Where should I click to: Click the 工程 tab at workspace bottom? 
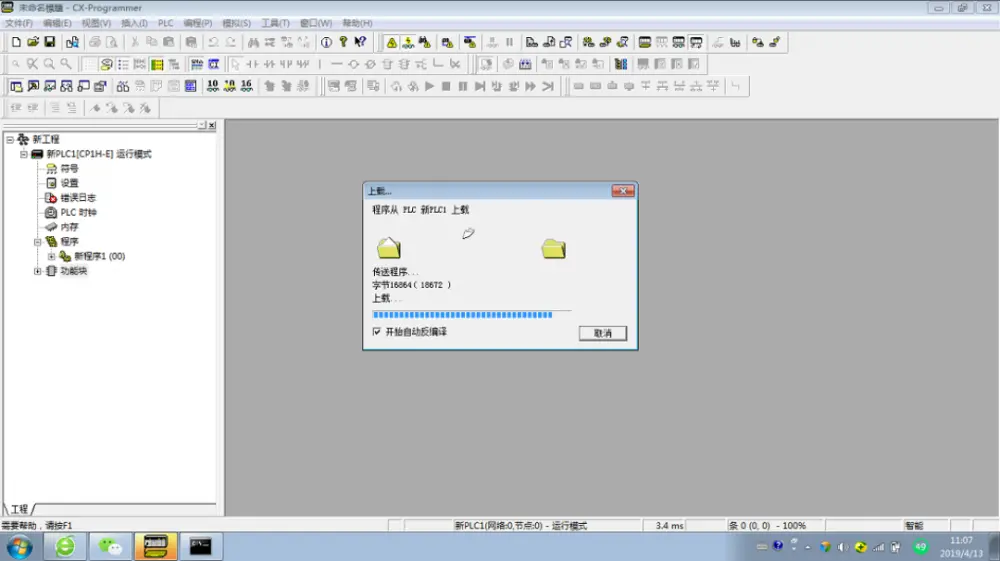coord(19,509)
